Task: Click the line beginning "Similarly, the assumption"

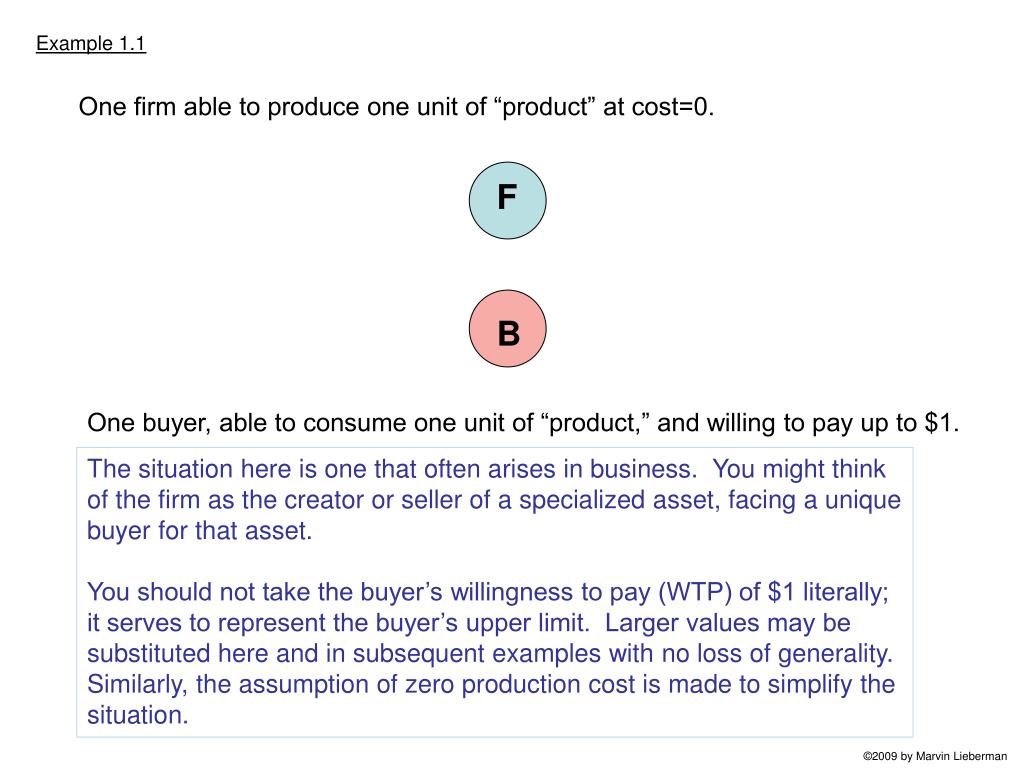Action: click(491, 684)
